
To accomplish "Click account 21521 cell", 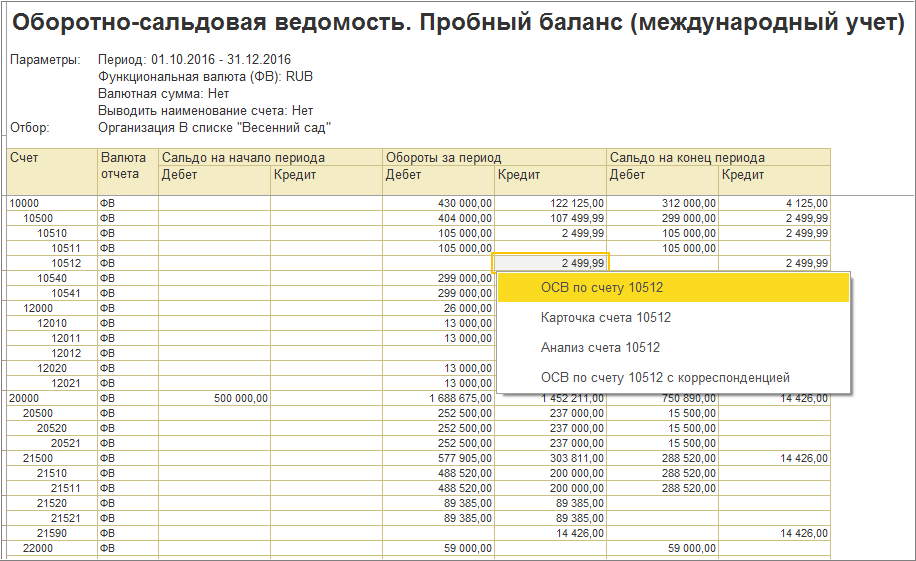I will tap(52, 518).
